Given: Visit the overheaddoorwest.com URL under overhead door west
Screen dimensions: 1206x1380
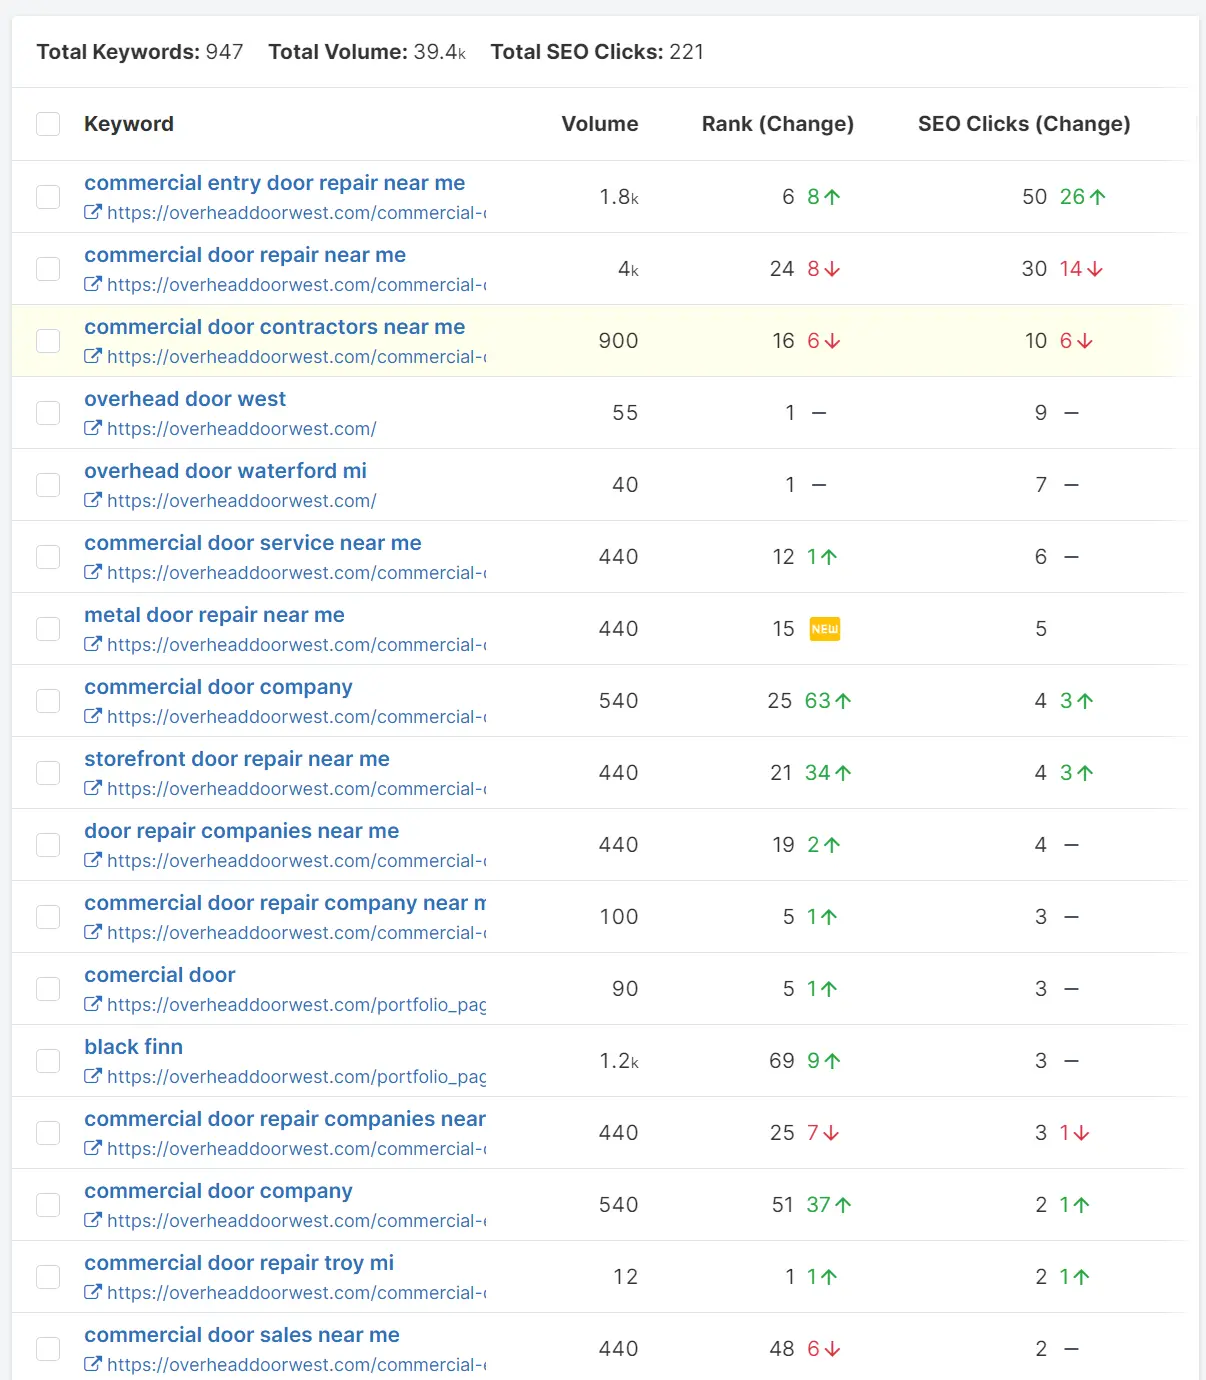Looking at the screenshot, I should (x=241, y=429).
